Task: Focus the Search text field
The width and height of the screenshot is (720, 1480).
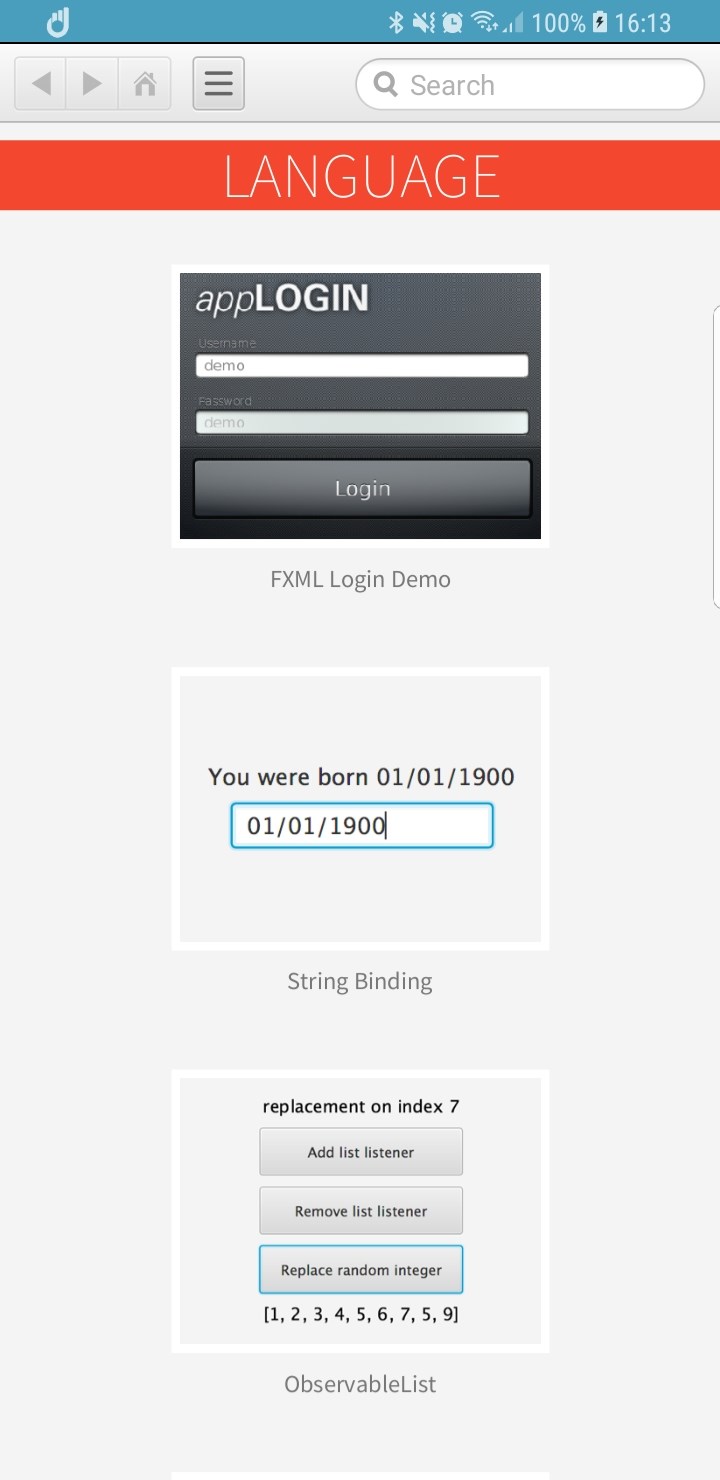Action: (530, 84)
